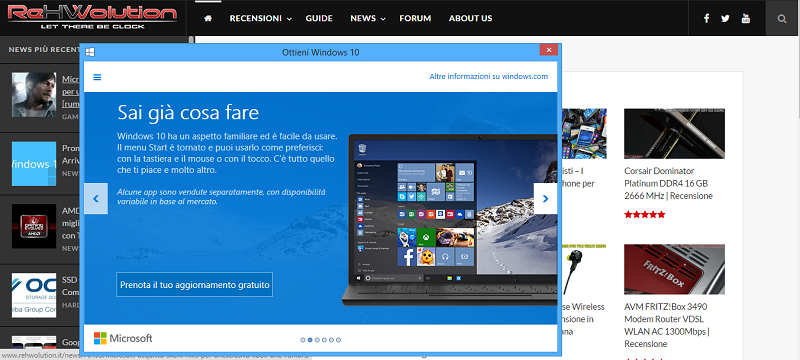Open the hamburger menu in Windows 10 dialog
The height and width of the screenshot is (360, 800).
coord(97,77)
